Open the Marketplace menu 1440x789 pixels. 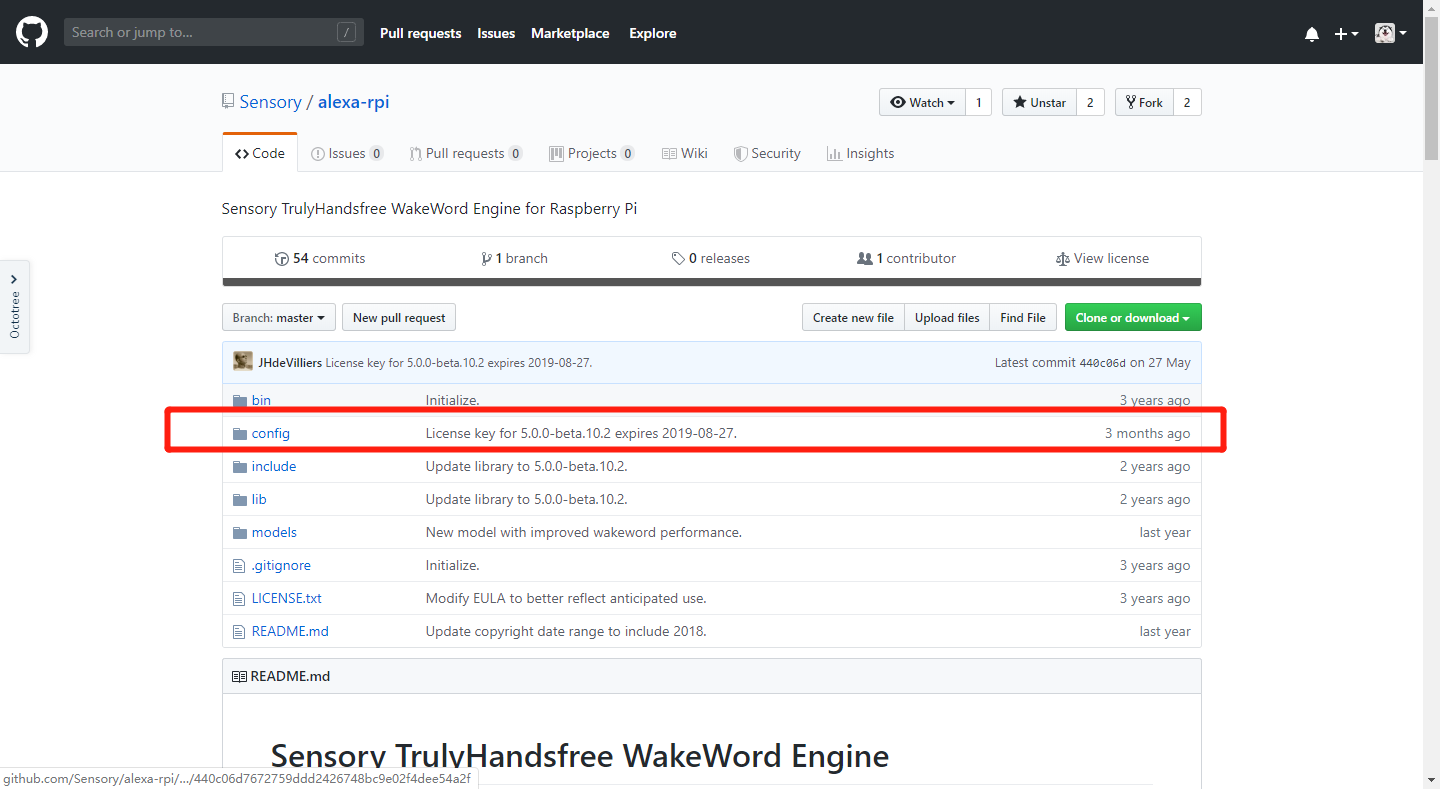(570, 33)
